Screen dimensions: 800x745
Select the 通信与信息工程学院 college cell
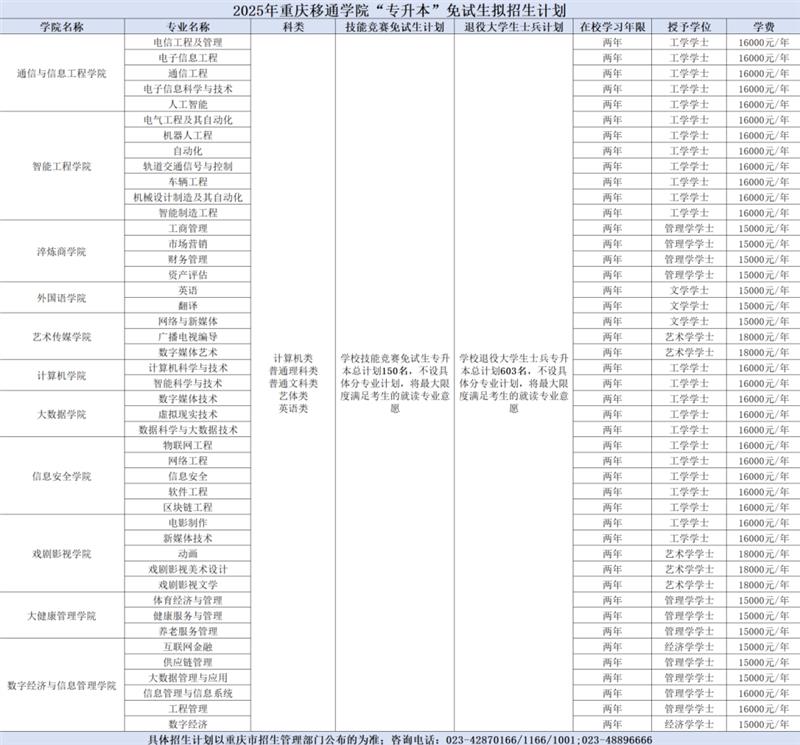(x=62, y=73)
